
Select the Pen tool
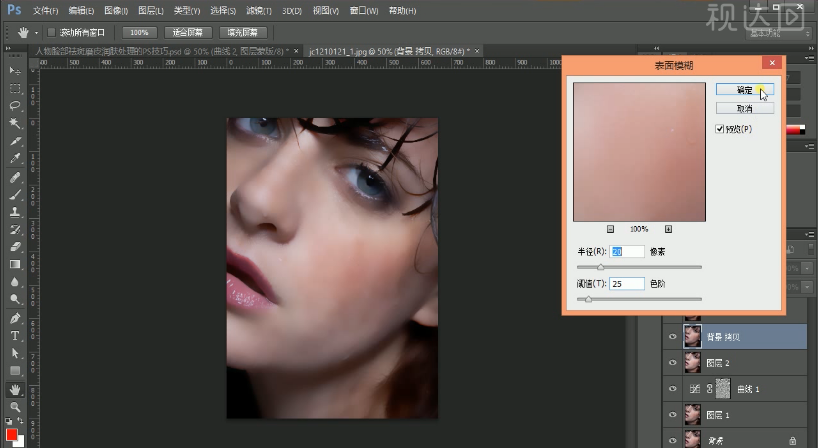click(x=15, y=318)
